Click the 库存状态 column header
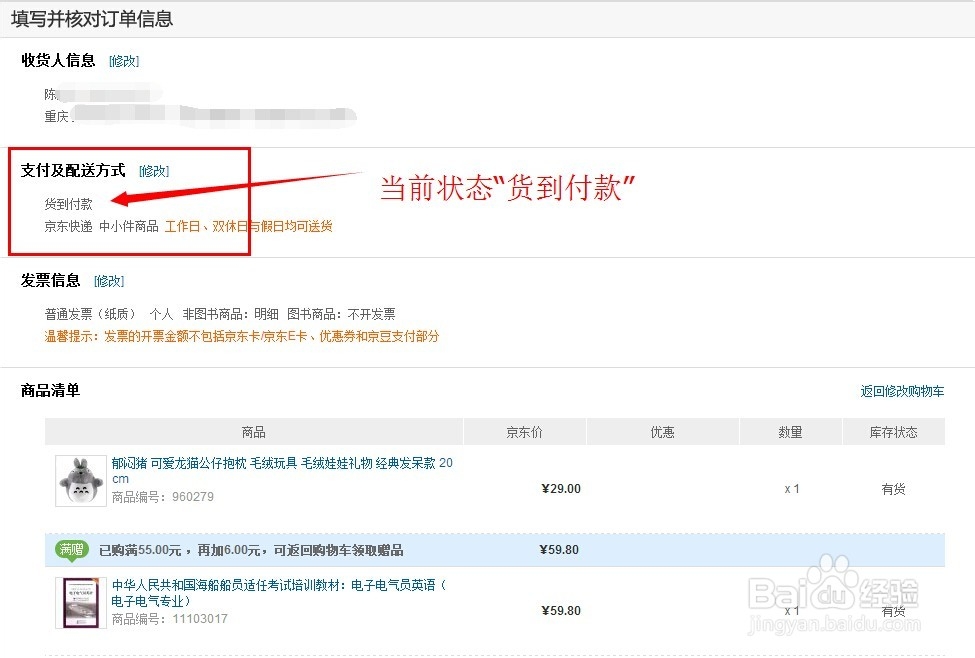 coord(894,432)
